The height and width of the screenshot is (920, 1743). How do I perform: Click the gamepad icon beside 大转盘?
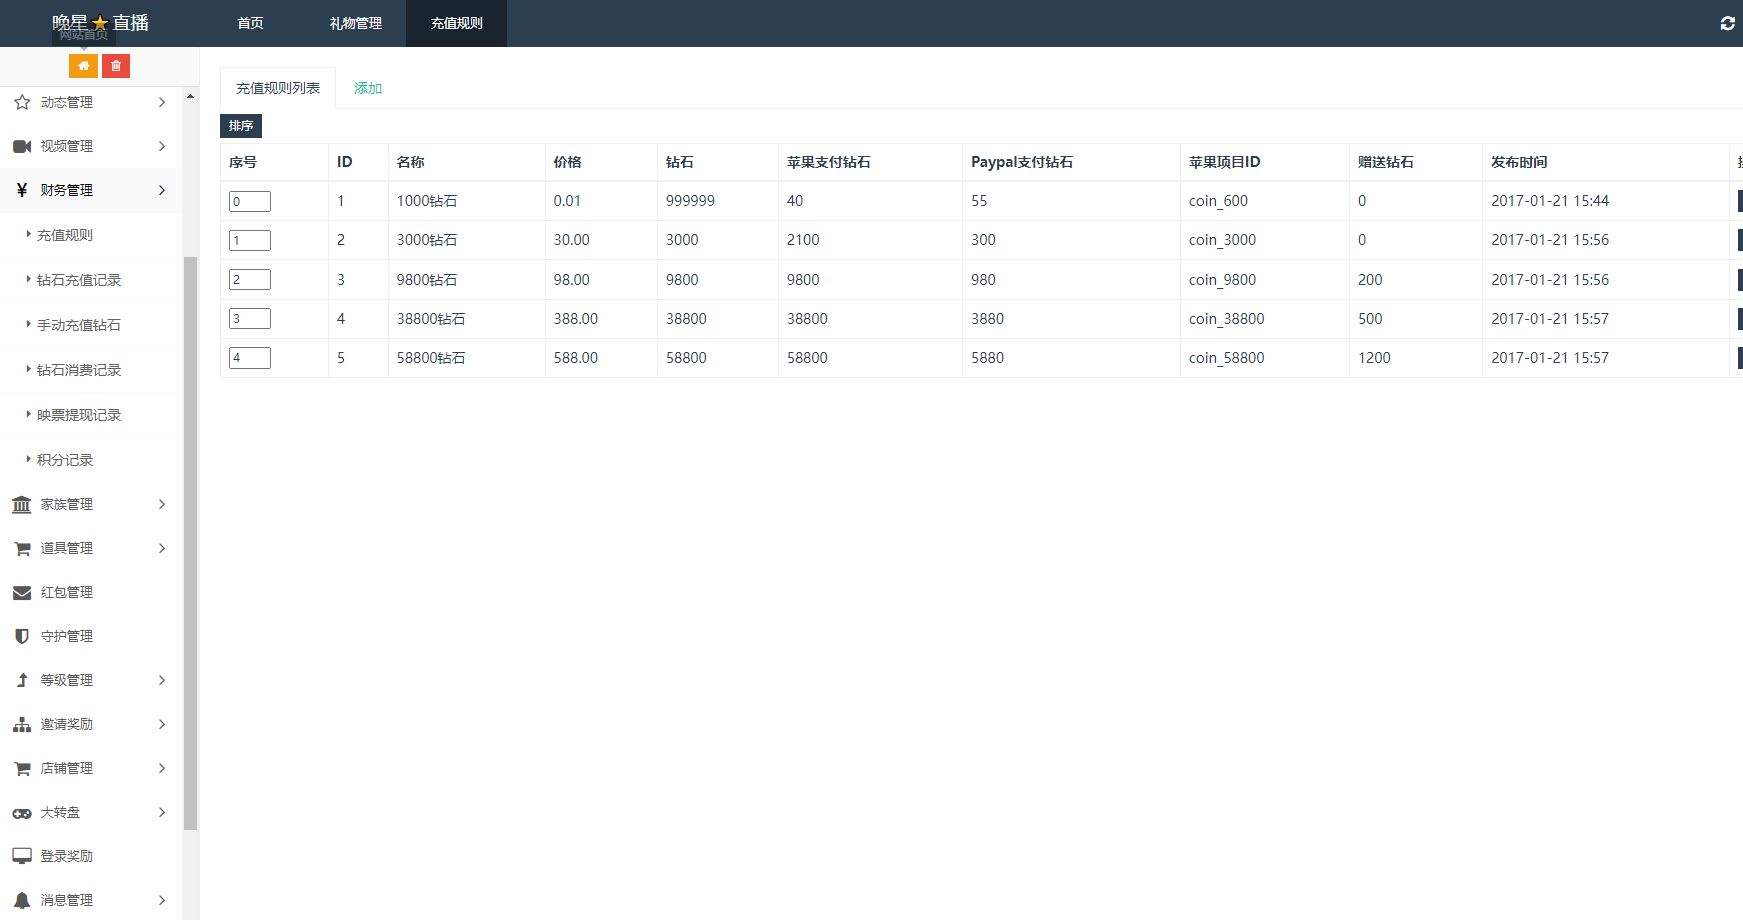(22, 813)
